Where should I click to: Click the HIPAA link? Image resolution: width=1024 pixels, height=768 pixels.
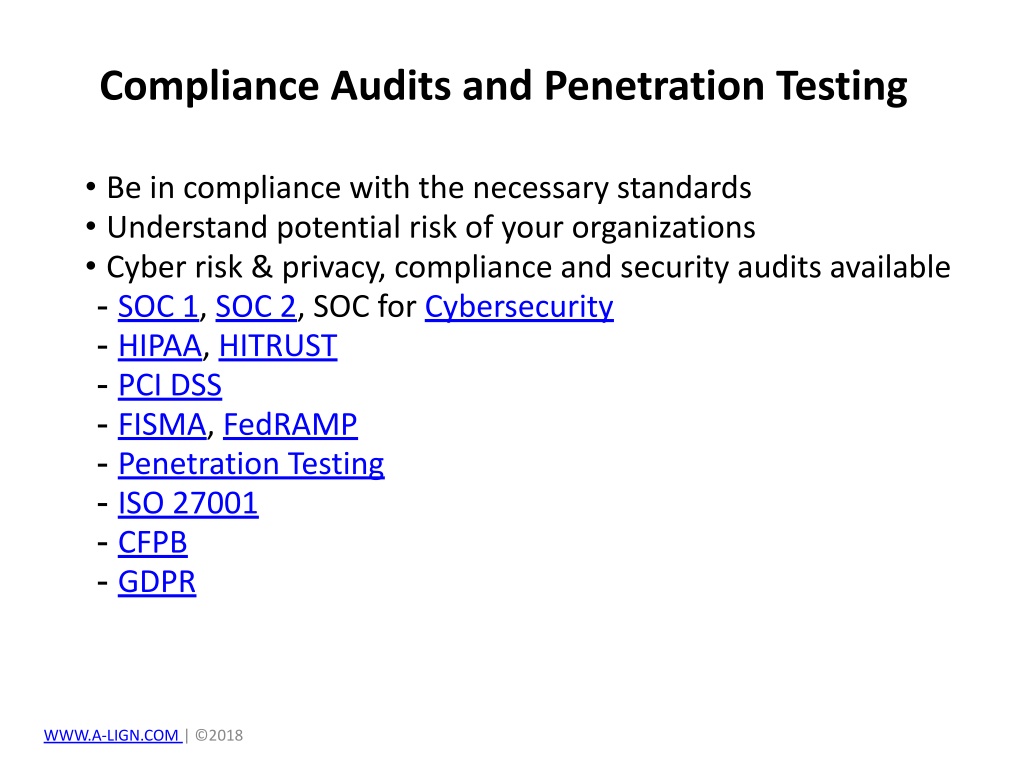[160, 346]
